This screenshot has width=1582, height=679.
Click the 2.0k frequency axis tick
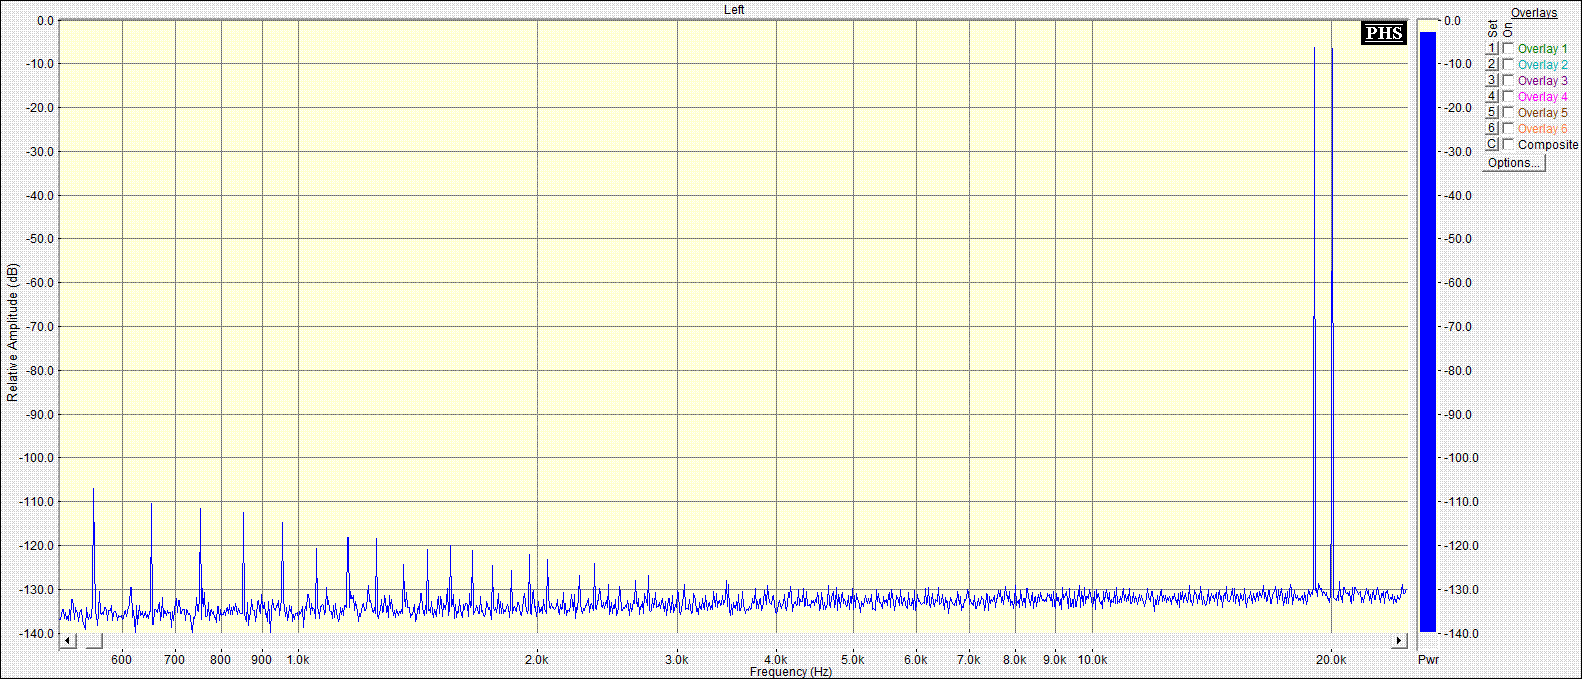(x=537, y=659)
